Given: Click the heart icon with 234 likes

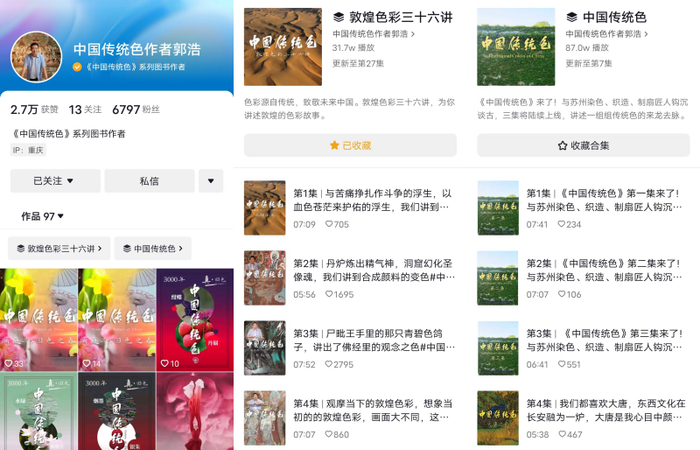Looking at the screenshot, I should [x=562, y=224].
